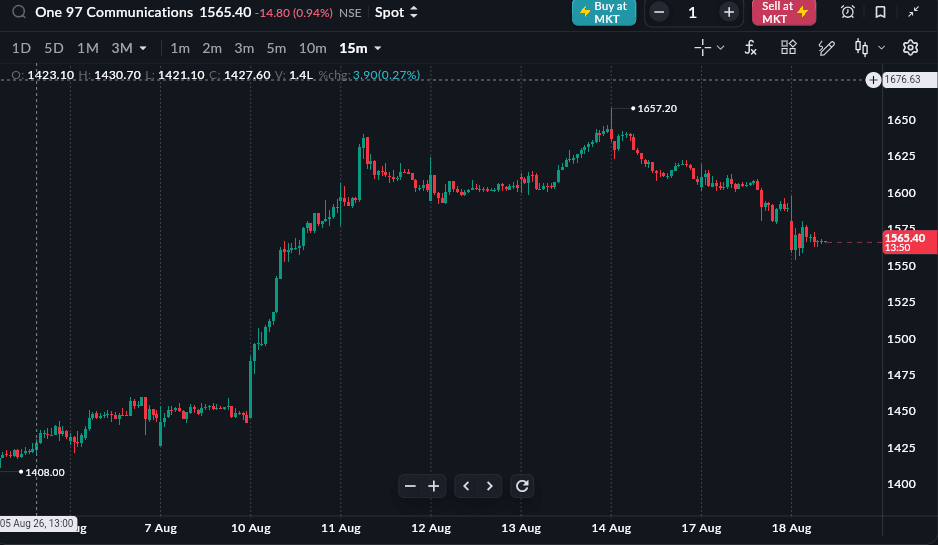Switch to 5m candle interval
Viewport: 938px width, 545px height.
[276, 48]
